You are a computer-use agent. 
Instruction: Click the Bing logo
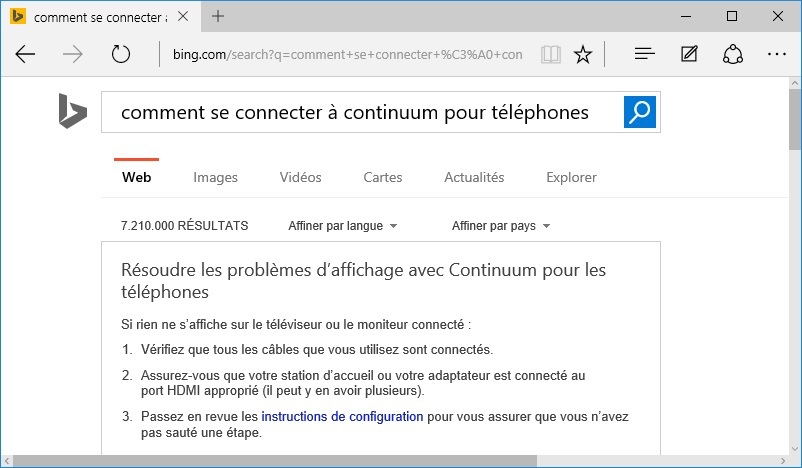pyautogui.click(x=73, y=111)
